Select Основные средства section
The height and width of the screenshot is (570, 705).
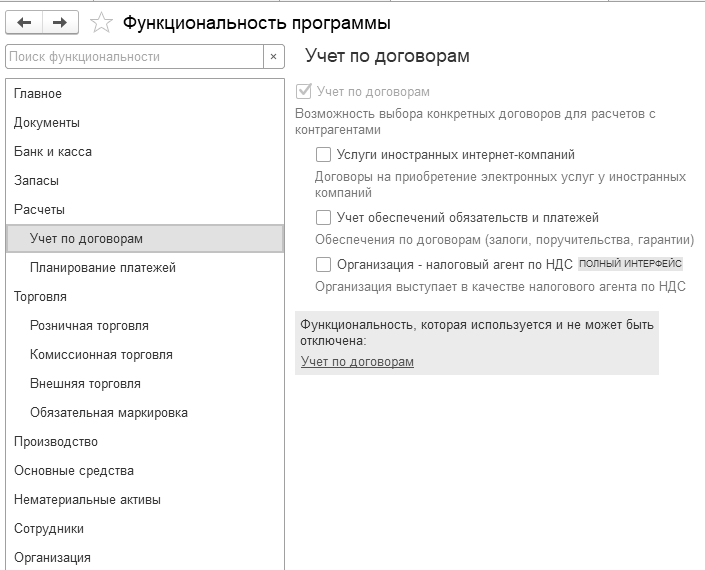click(x=74, y=471)
